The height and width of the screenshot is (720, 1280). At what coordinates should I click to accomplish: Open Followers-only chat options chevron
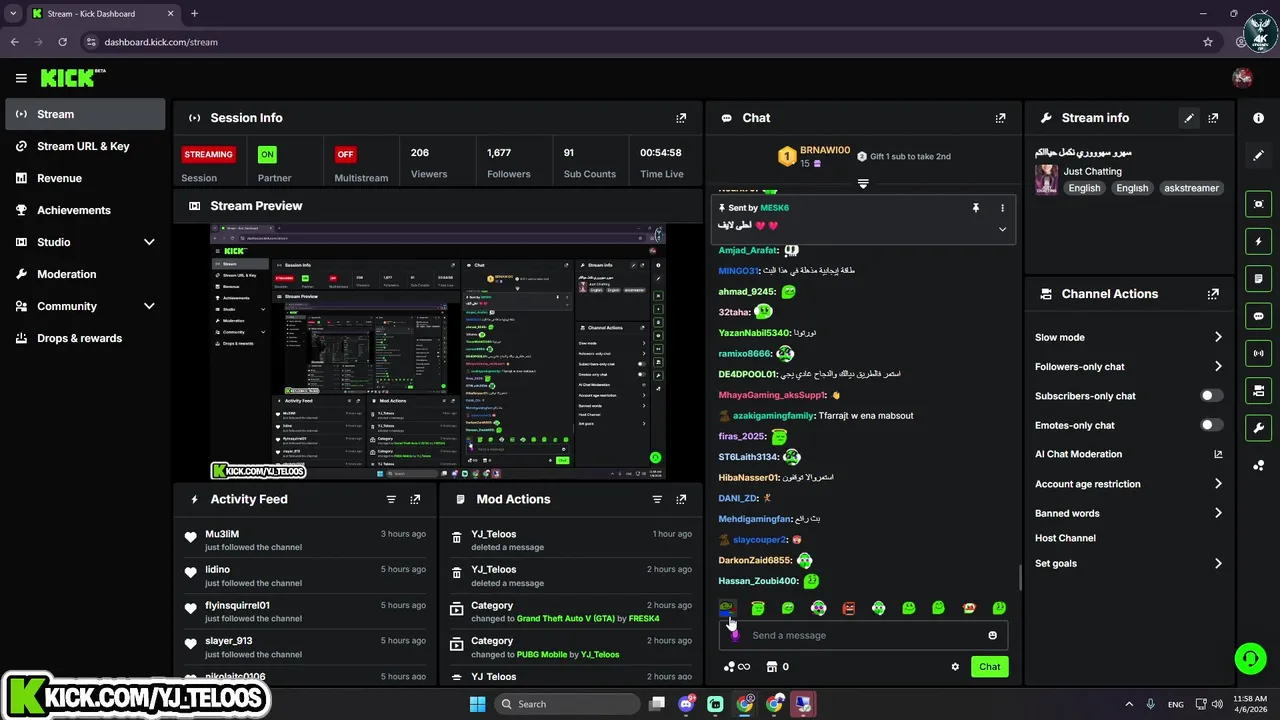pyautogui.click(x=1218, y=367)
